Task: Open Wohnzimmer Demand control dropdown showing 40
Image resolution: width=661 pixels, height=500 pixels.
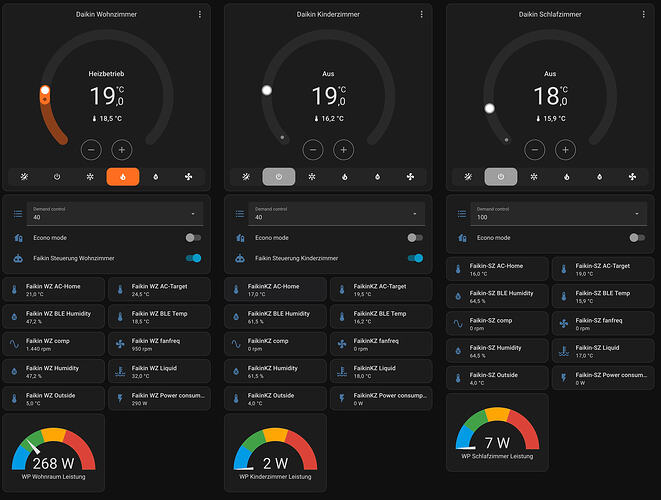Action: pos(115,213)
